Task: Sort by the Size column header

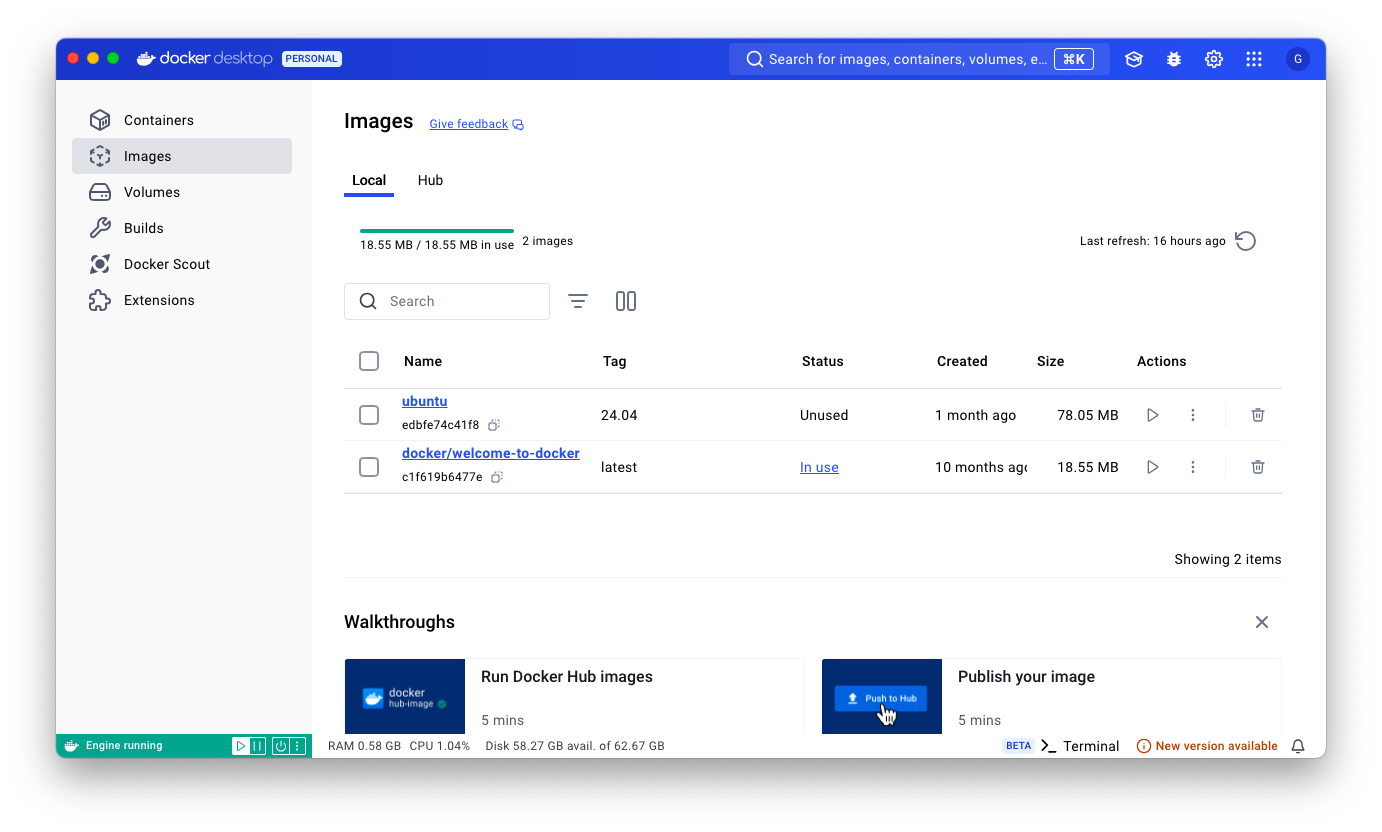Action: click(x=1051, y=361)
